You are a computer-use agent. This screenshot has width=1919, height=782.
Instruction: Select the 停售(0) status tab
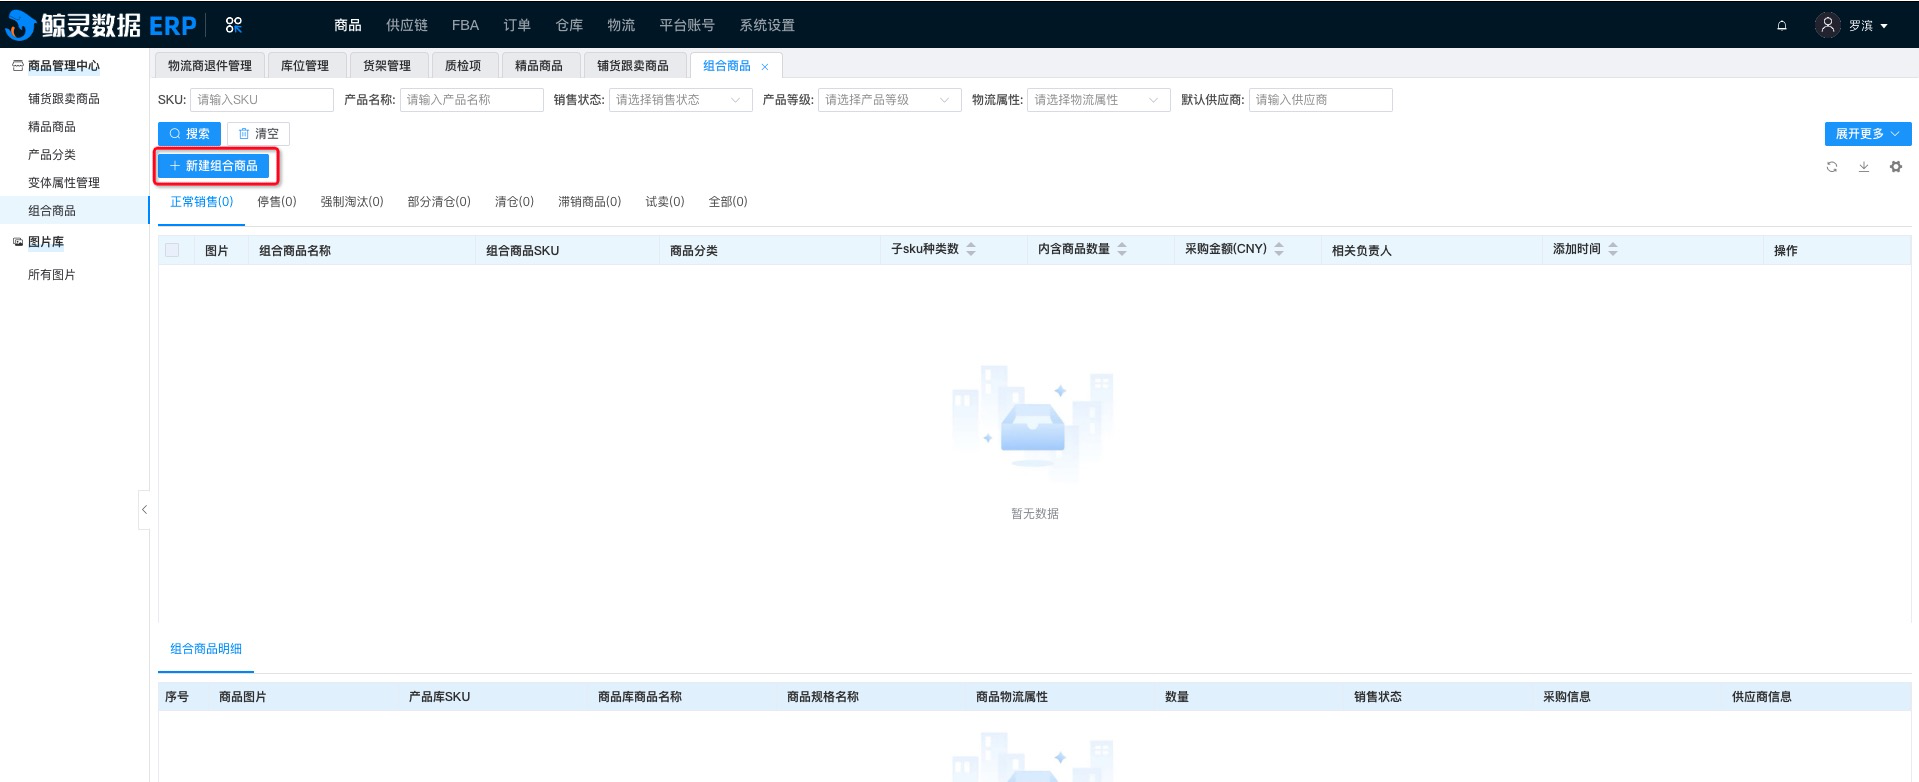277,202
